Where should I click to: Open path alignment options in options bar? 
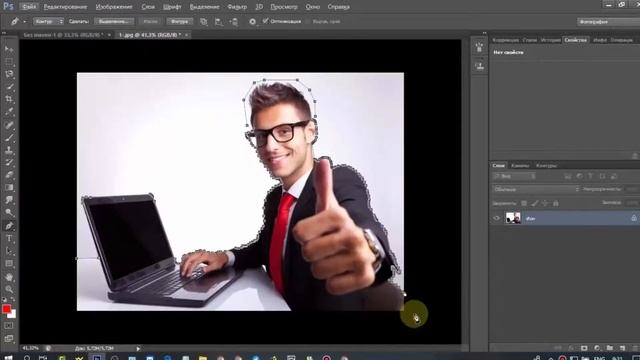coord(219,22)
